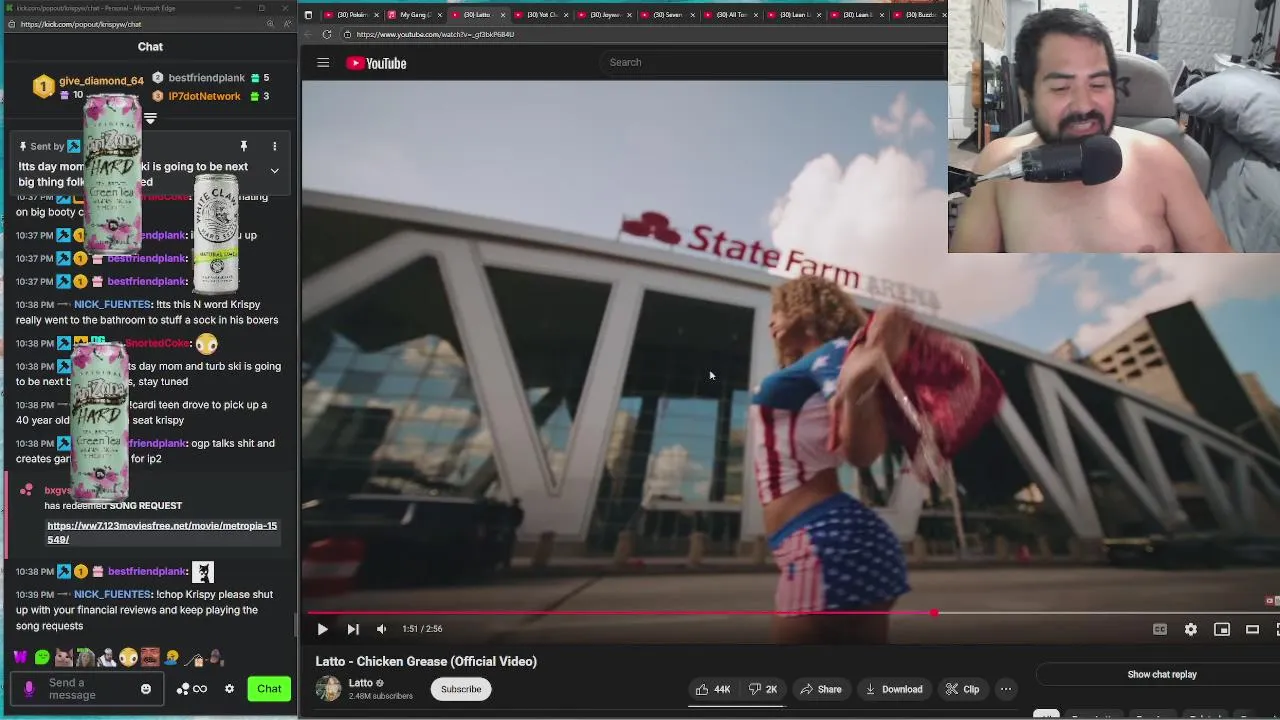Close the '(30) Latto' tab
The image size is (1280, 720).
[502, 15]
